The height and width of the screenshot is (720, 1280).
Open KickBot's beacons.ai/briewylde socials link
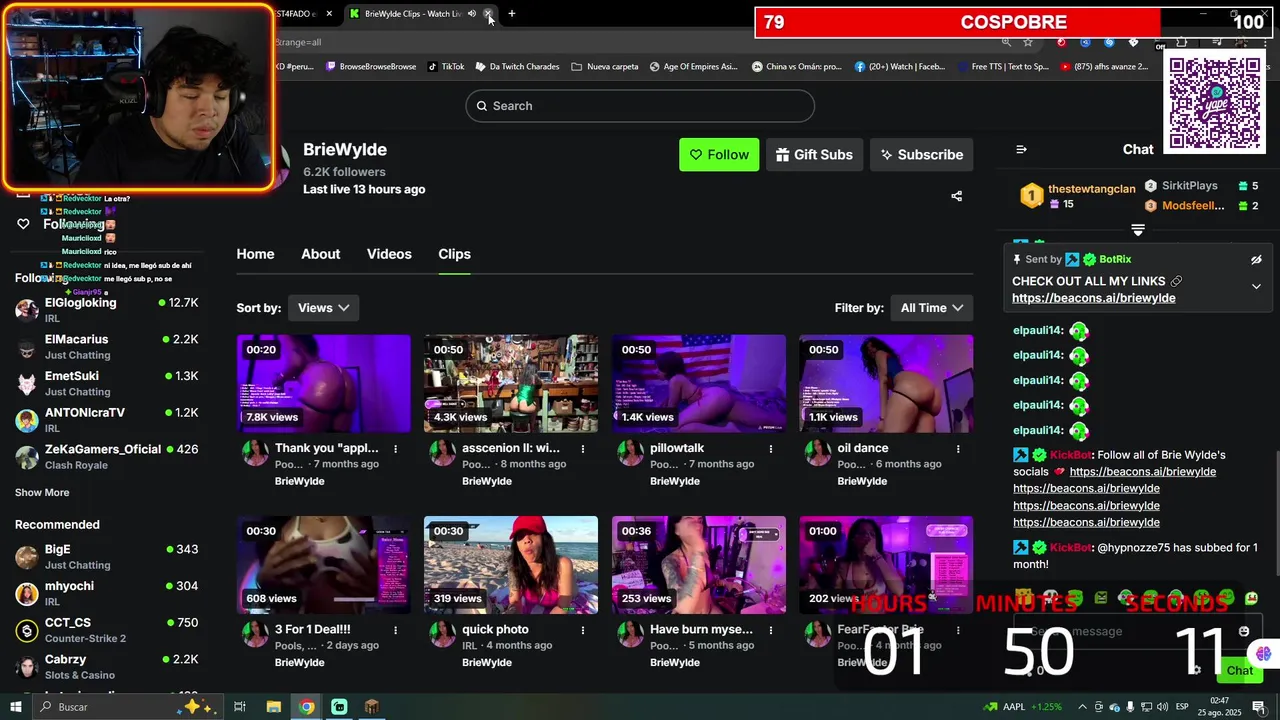[1142, 472]
